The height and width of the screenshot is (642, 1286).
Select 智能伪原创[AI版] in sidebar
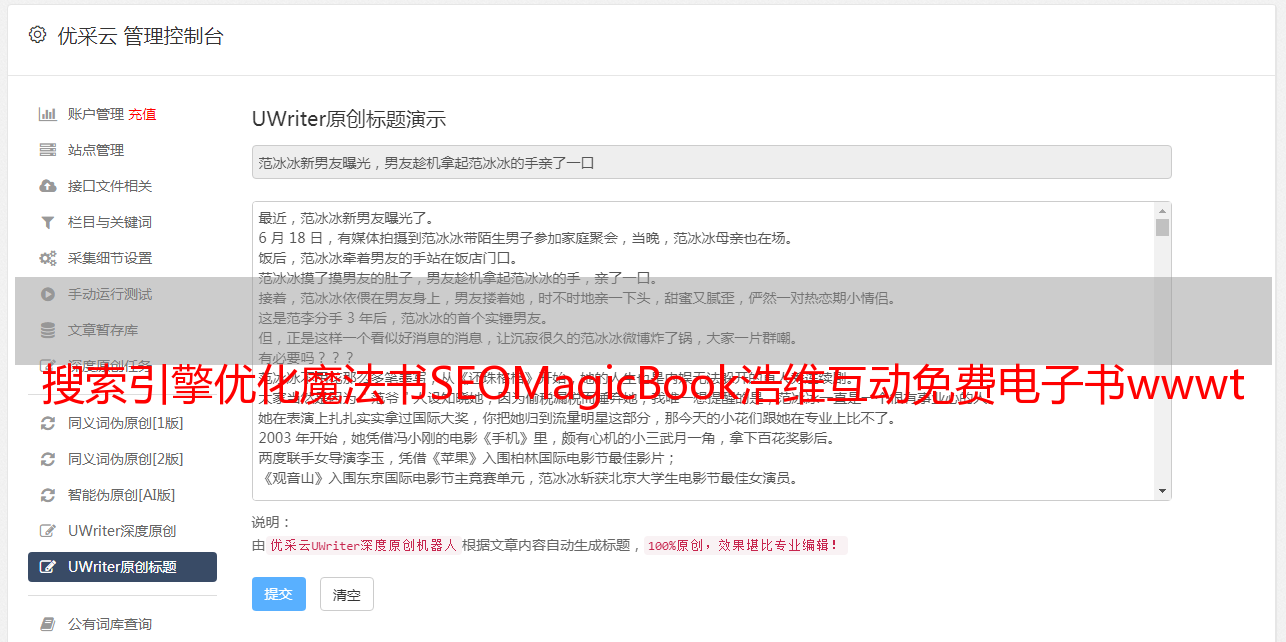(122, 495)
